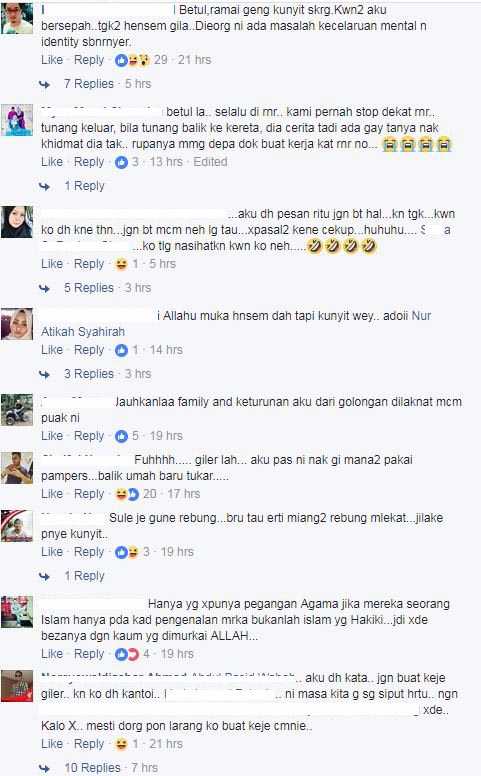Click the reaction icons next to the 20 count
Viewport: 481px width, 776px height.
tap(127, 494)
